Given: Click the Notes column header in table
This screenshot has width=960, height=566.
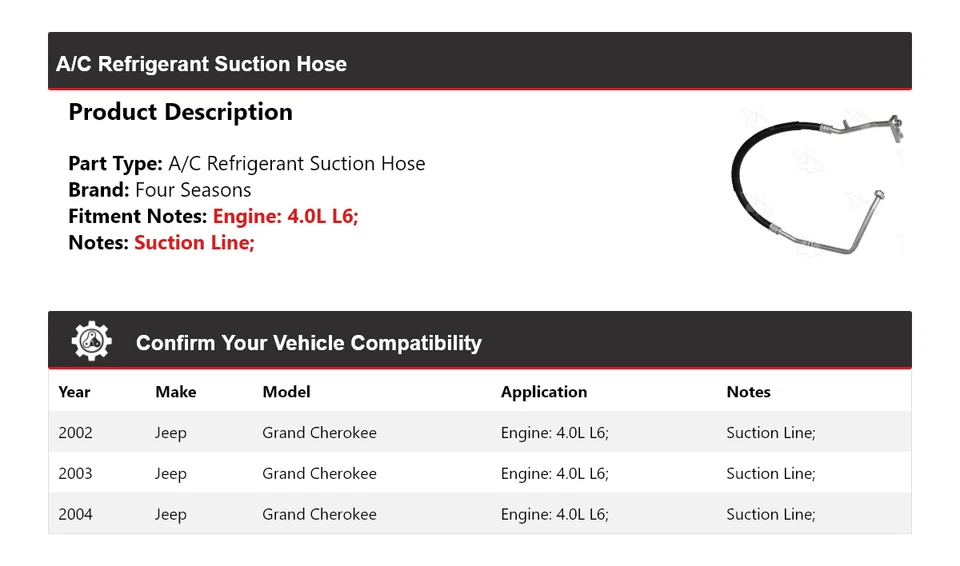Looking at the screenshot, I should tap(748, 392).
